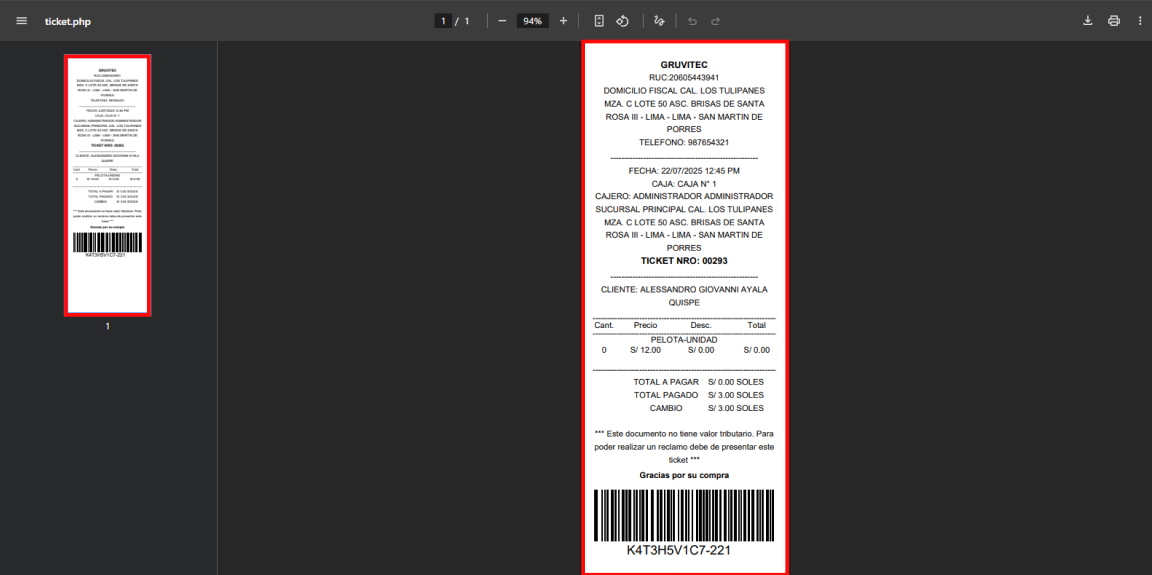
Task: Click the redo arrow in toolbar
Action: tap(716, 21)
